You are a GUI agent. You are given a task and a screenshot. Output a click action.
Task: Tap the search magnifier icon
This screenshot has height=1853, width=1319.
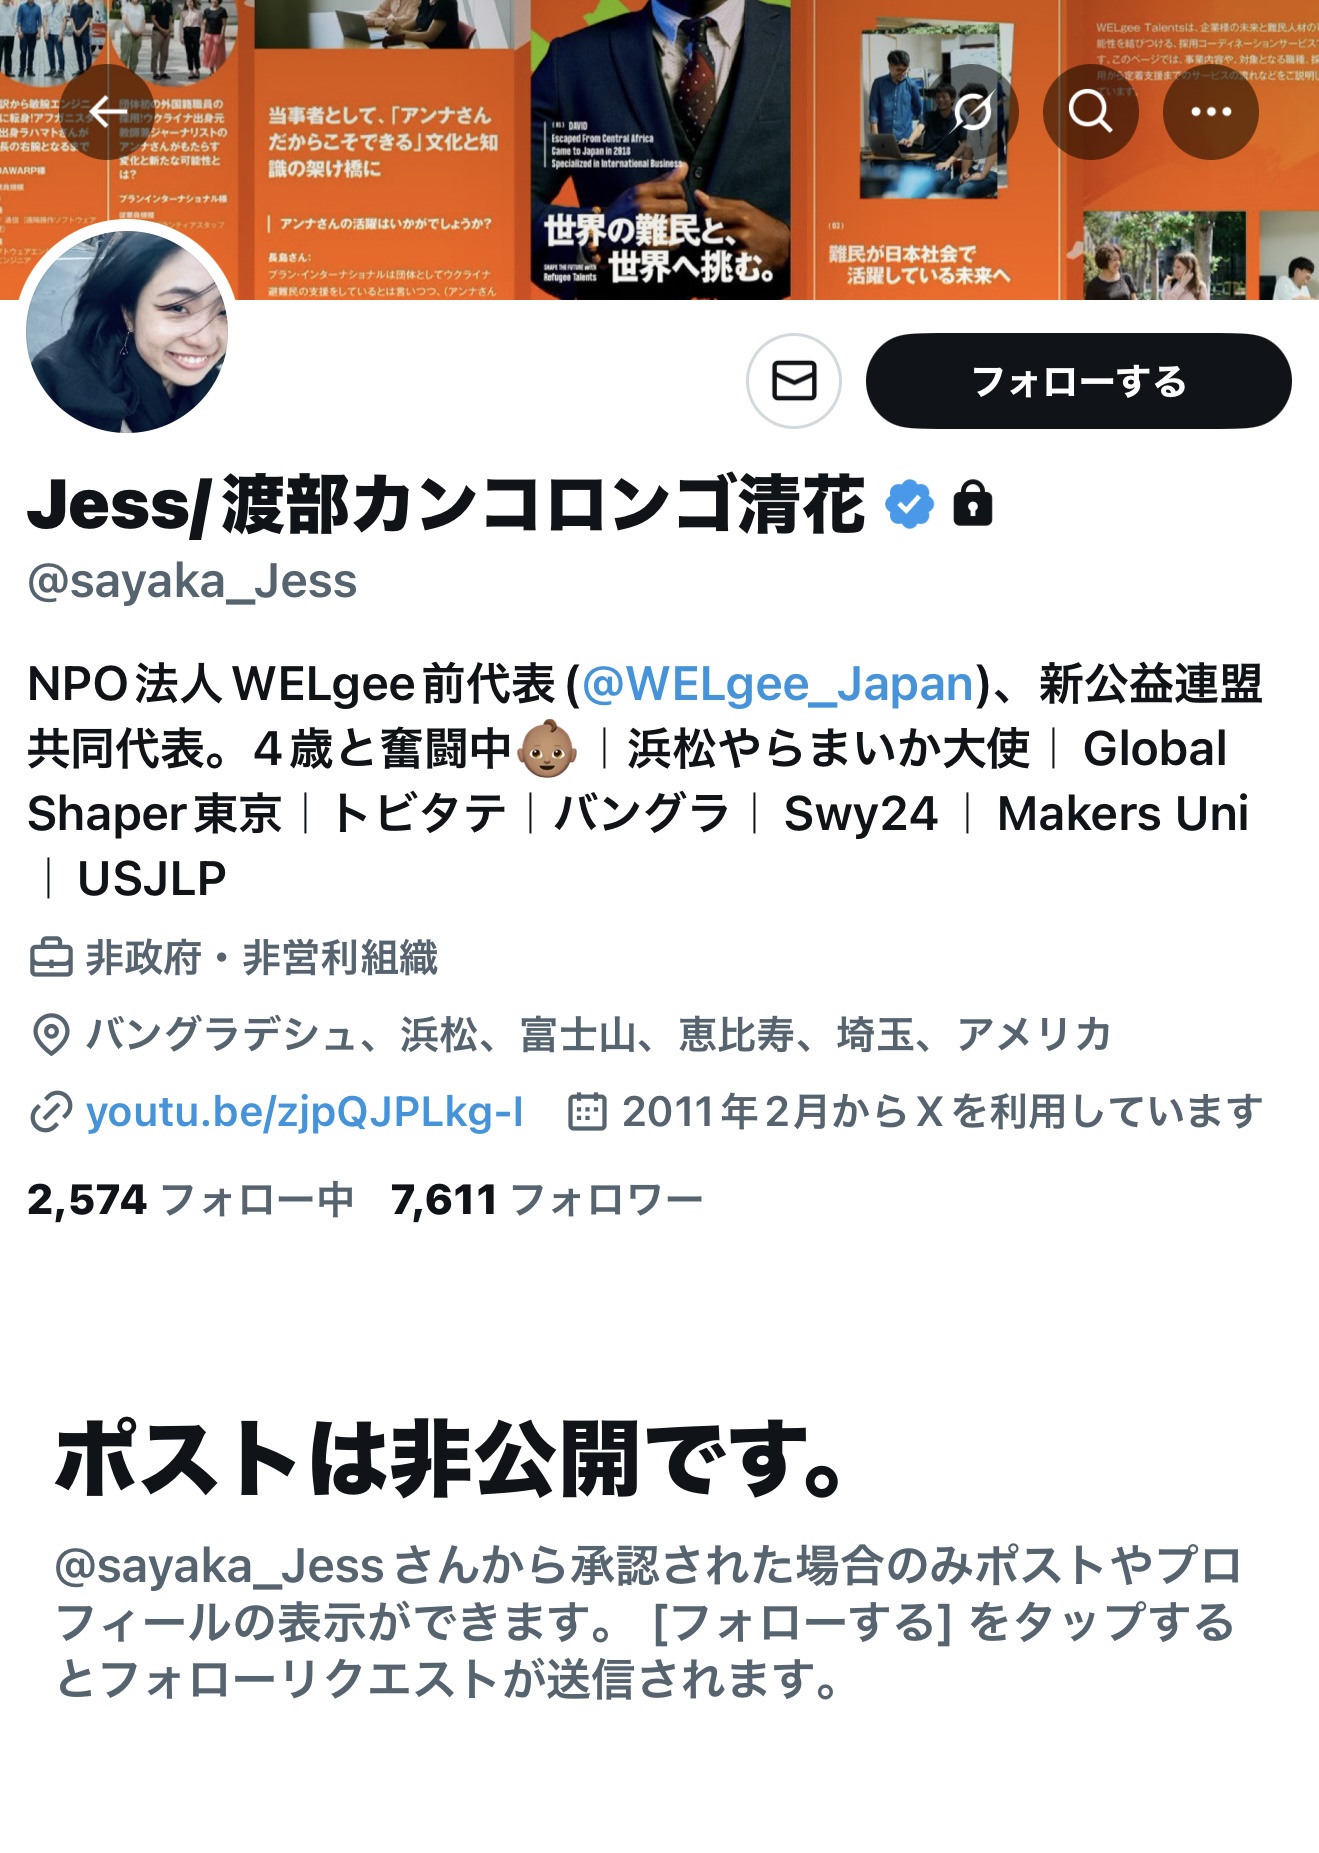pos(1090,112)
